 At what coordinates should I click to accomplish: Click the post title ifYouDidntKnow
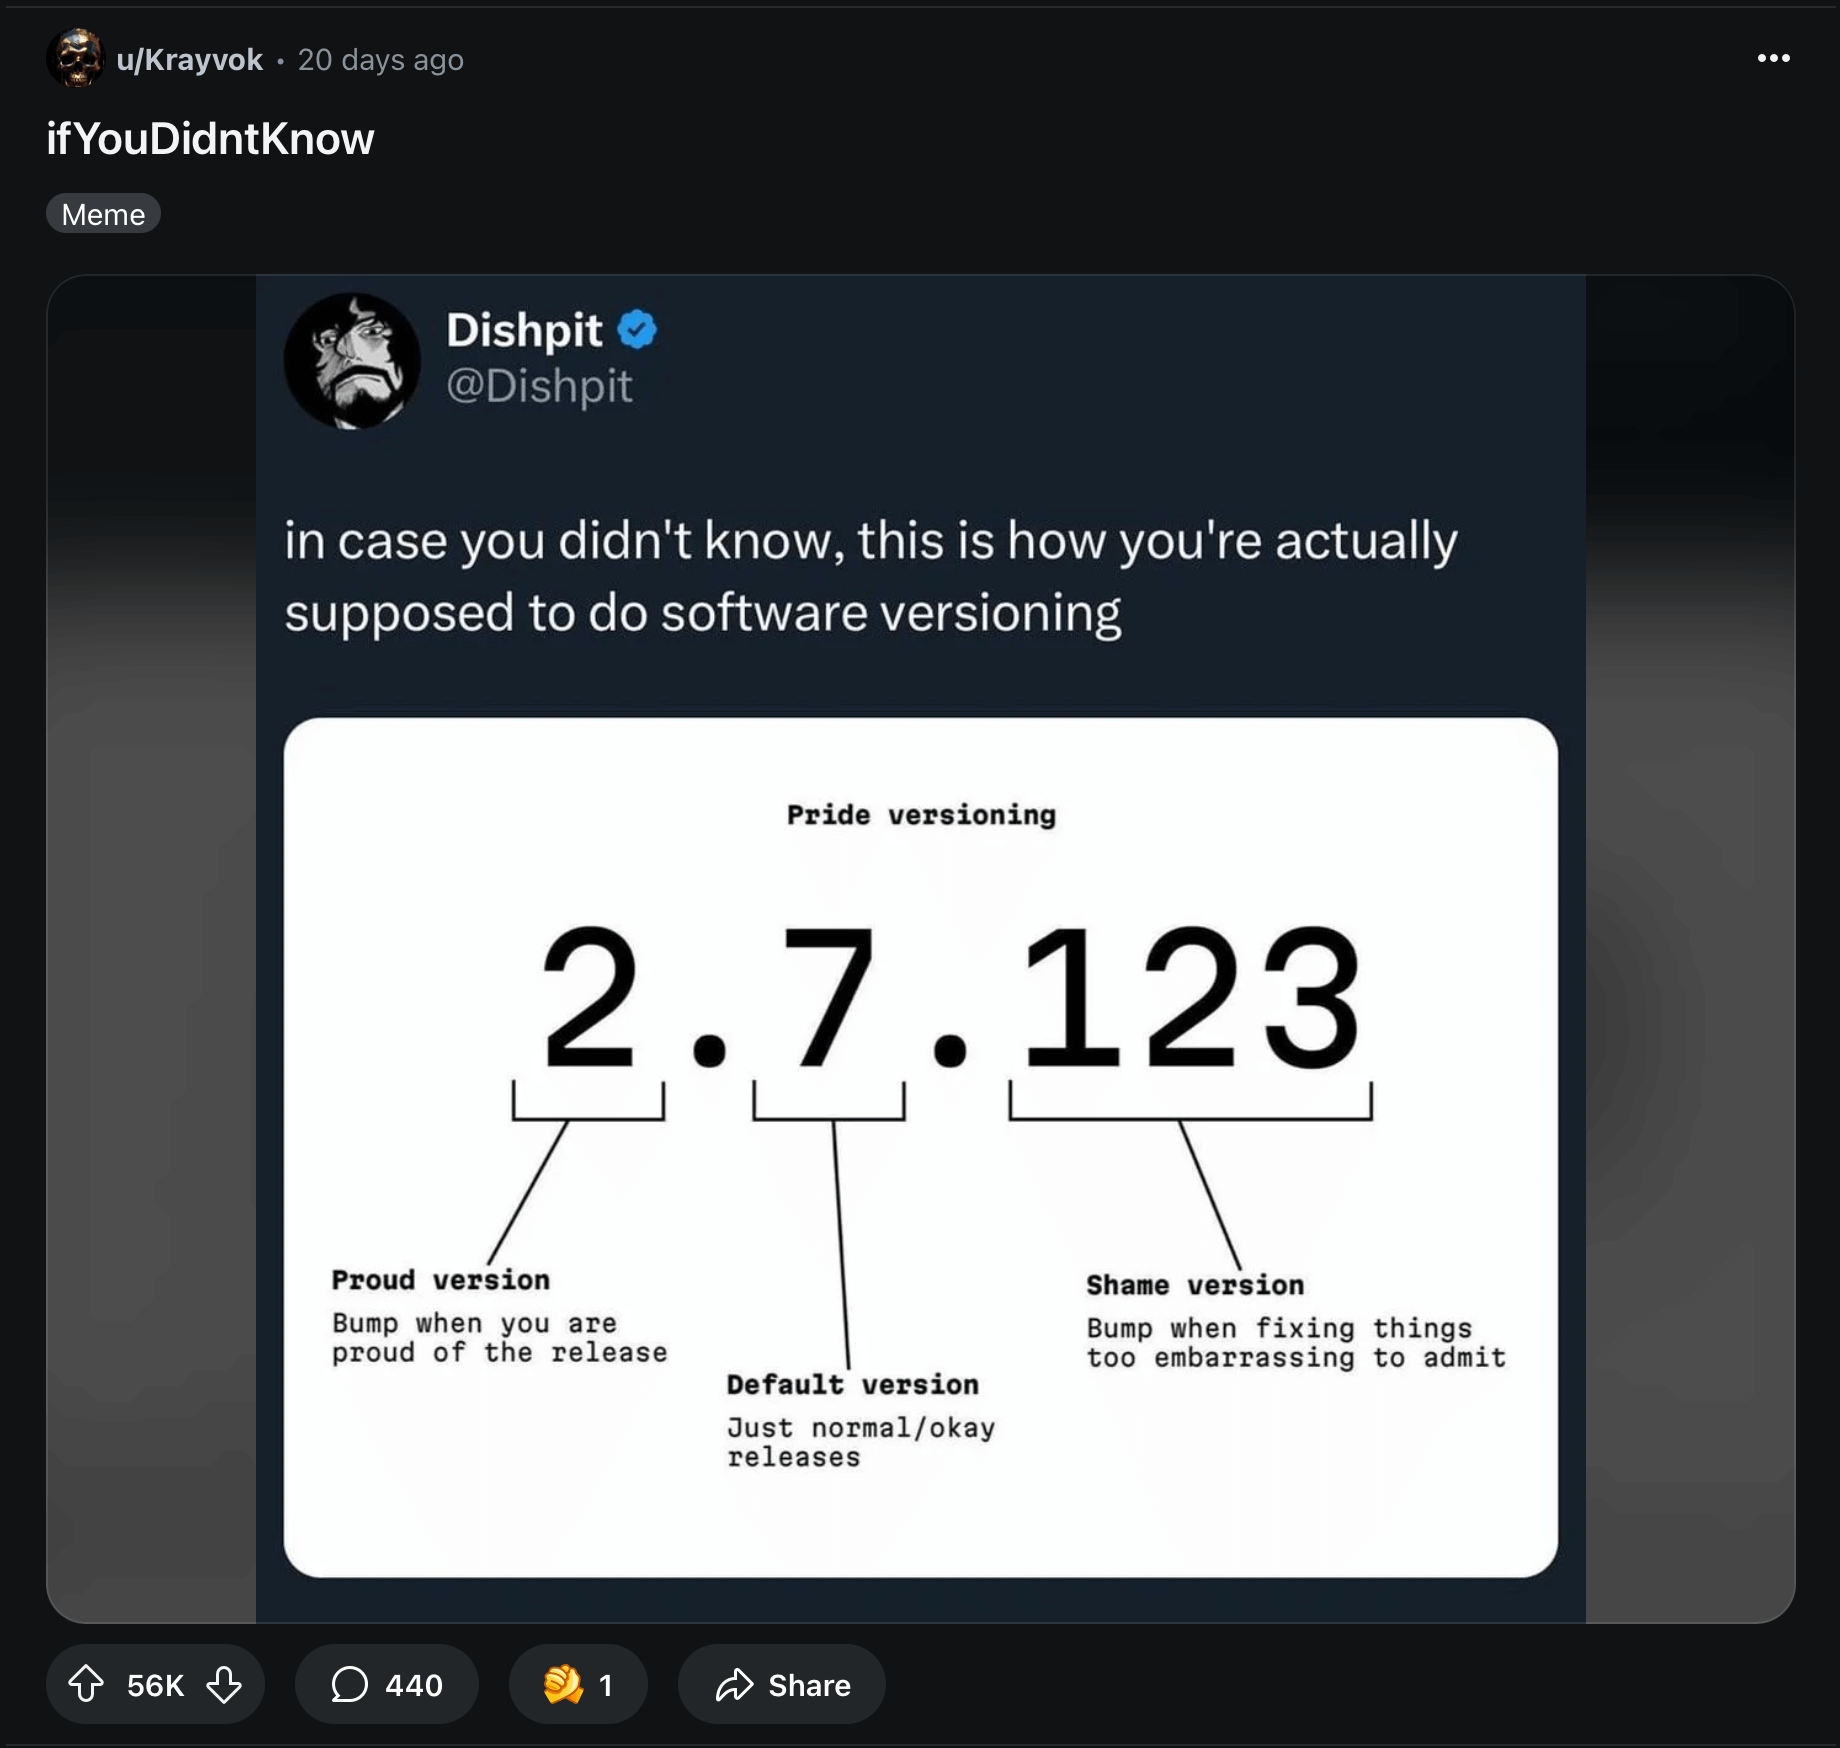click(x=210, y=139)
